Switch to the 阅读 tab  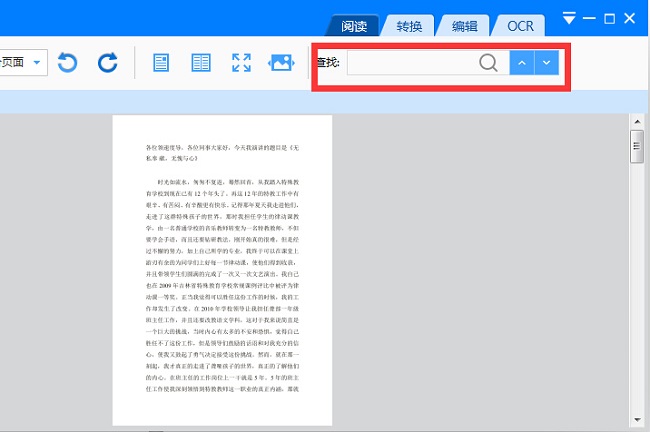coord(354,26)
